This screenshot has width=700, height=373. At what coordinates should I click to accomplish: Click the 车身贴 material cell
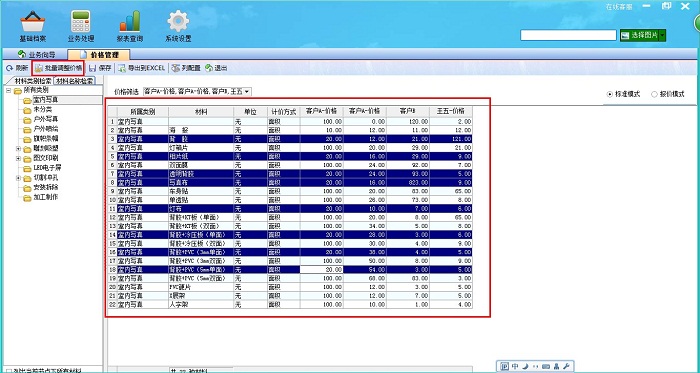[201, 191]
